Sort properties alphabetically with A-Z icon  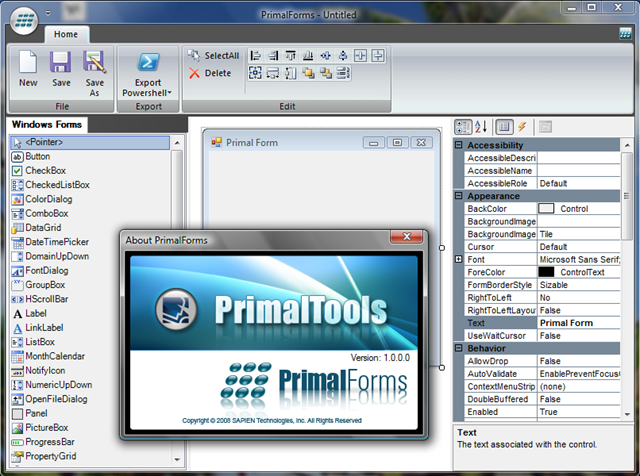(480, 127)
